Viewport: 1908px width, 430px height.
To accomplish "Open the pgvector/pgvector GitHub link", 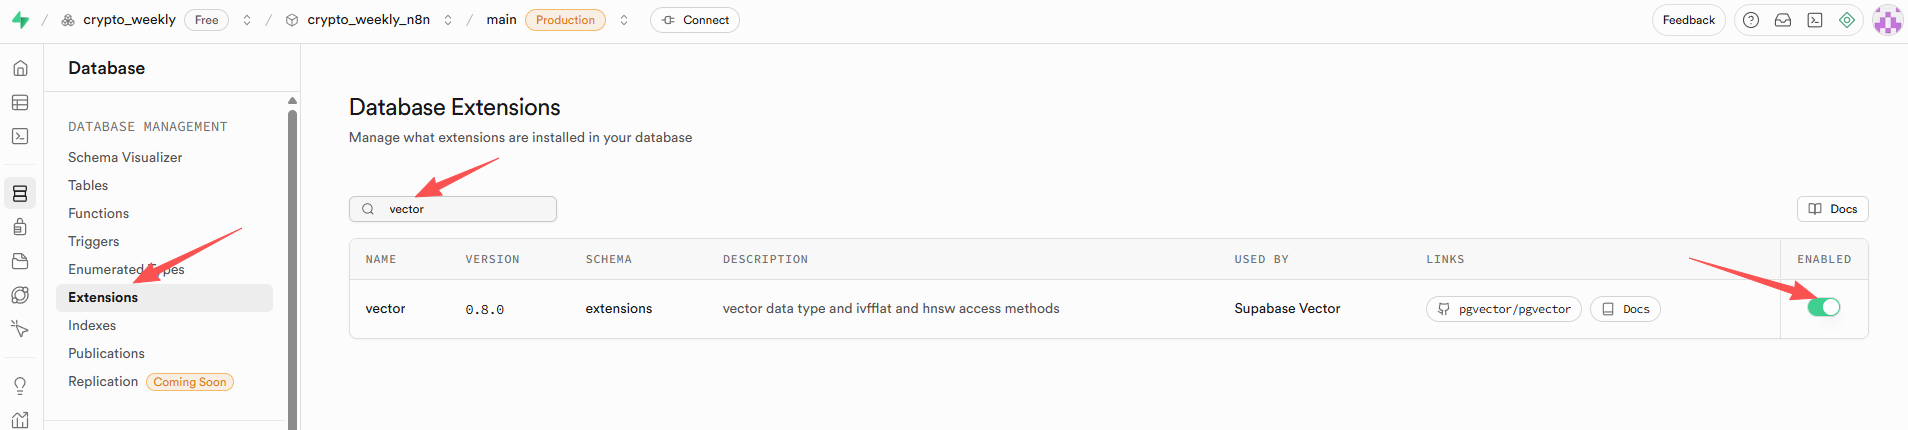I will coord(1504,309).
